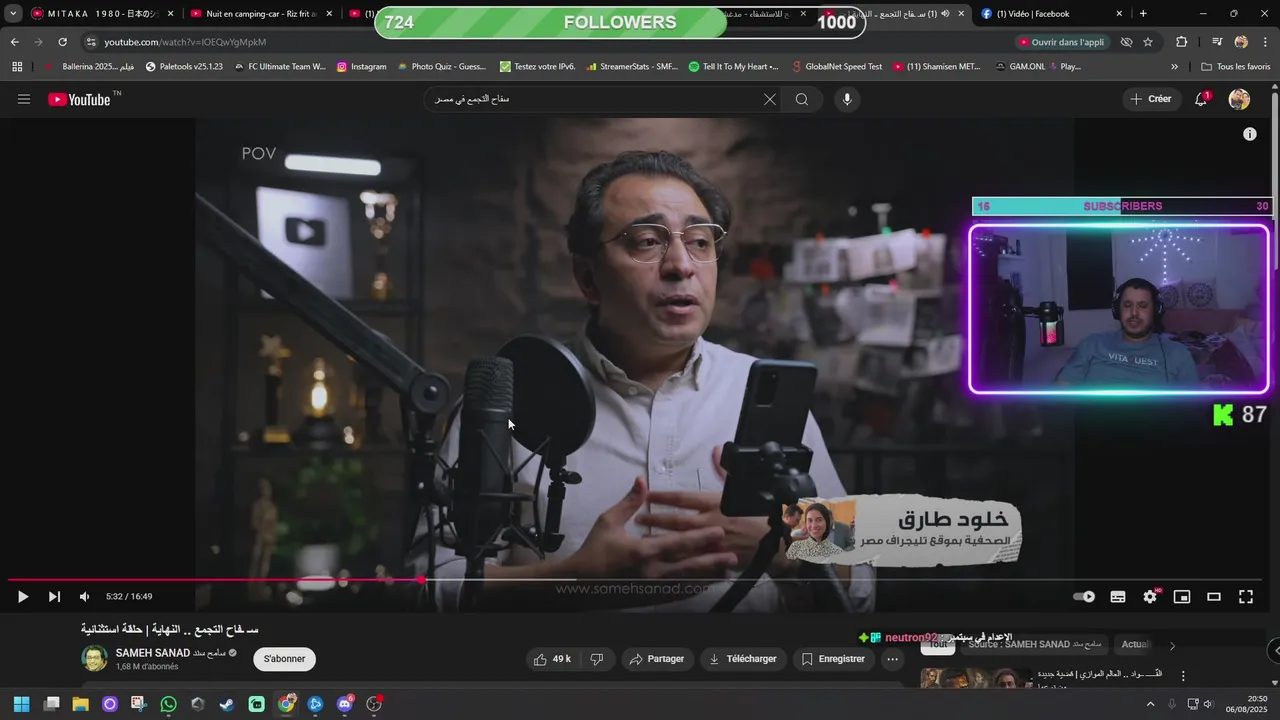Dislike the video

[x=597, y=659]
